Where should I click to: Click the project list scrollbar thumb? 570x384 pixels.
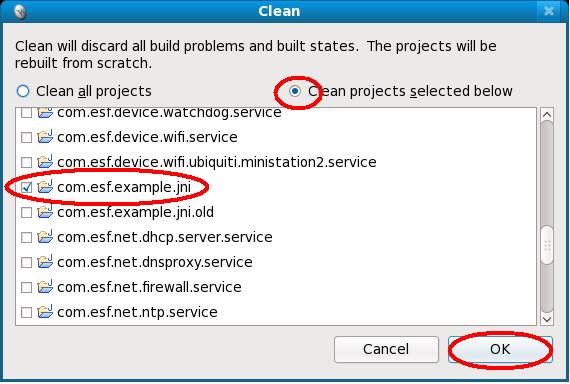(547, 245)
